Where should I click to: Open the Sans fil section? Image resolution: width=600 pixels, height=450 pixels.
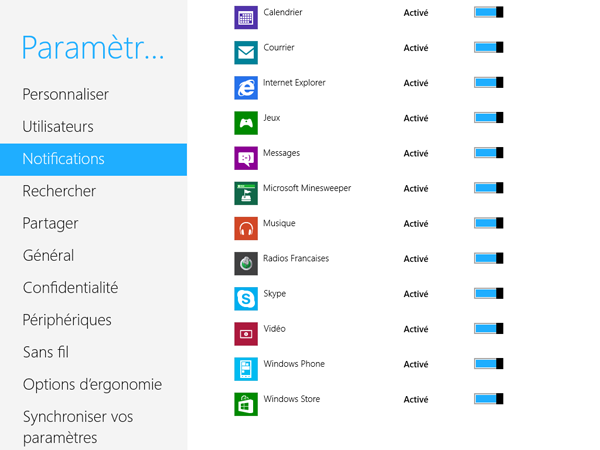click(x=46, y=352)
